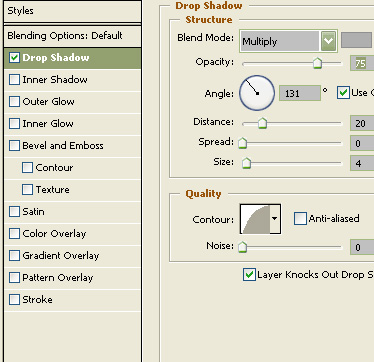
Task: Open the Texture sub-style row label
Action: tap(53, 190)
